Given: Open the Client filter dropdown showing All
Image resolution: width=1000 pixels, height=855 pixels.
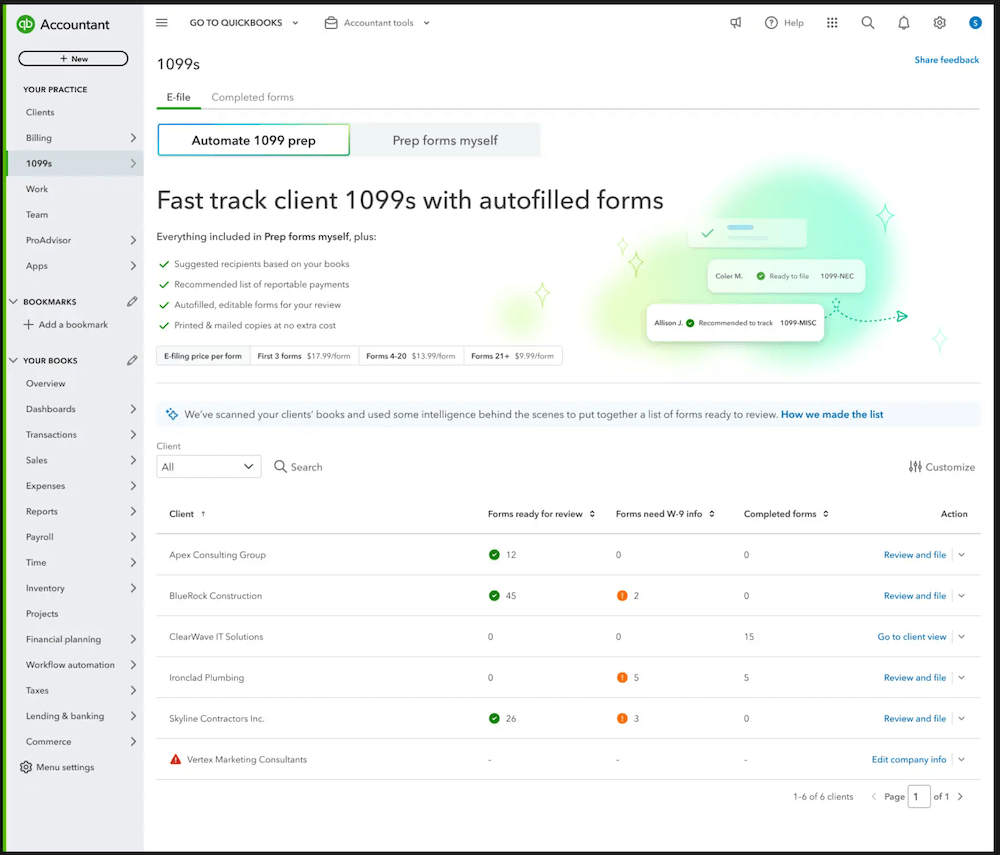Looking at the screenshot, I should [208, 466].
